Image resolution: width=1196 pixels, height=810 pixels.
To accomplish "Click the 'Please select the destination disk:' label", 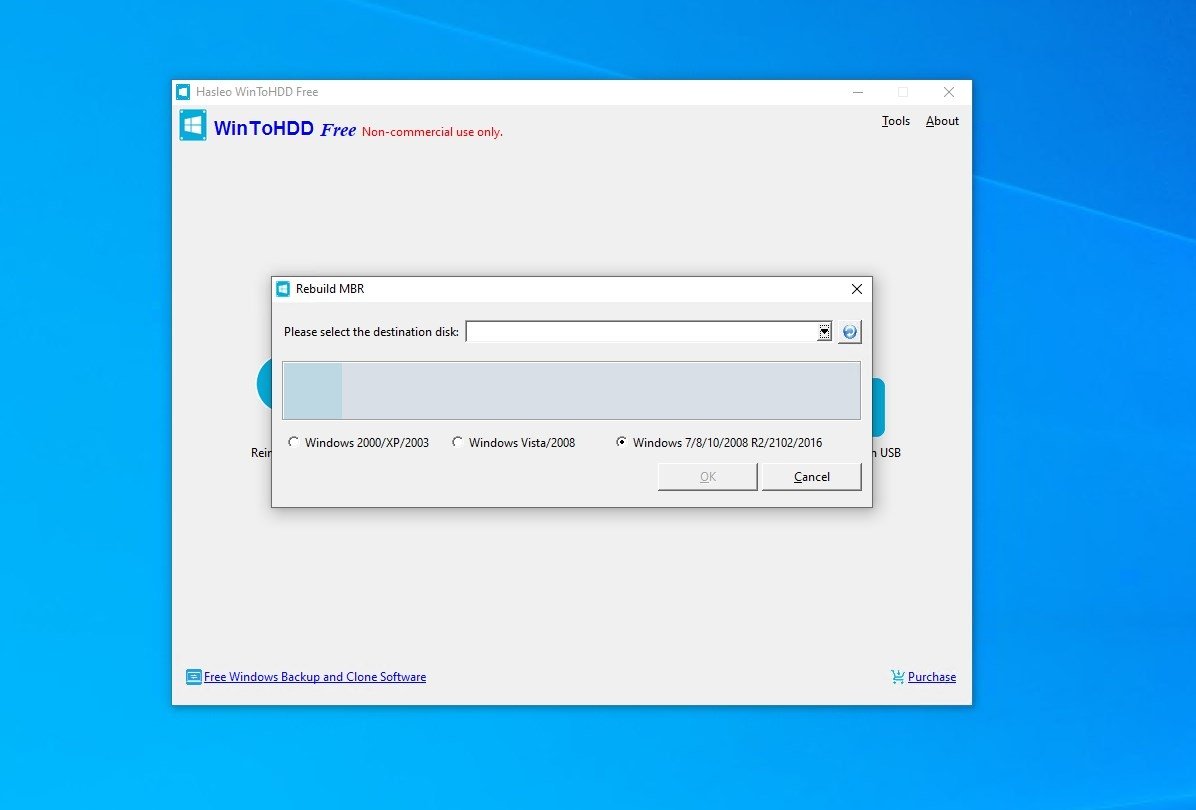I will coord(371,332).
